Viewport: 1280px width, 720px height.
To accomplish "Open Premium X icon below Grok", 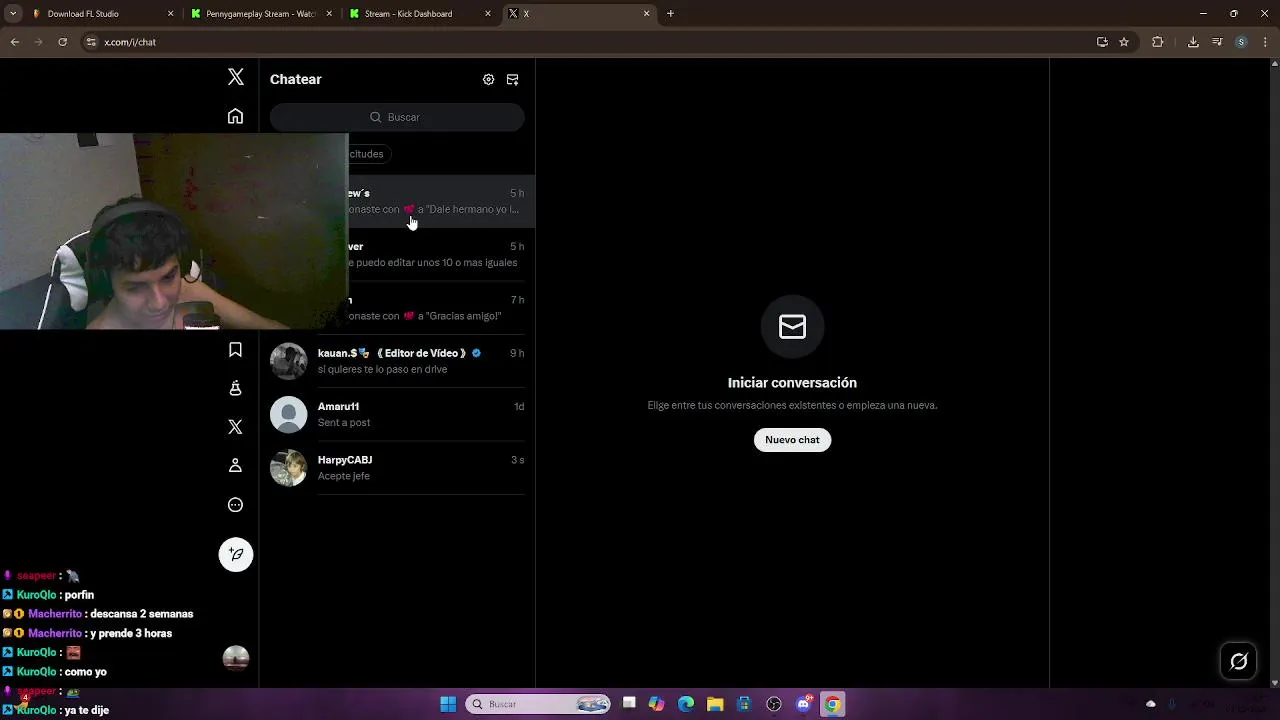I will click(x=235, y=427).
